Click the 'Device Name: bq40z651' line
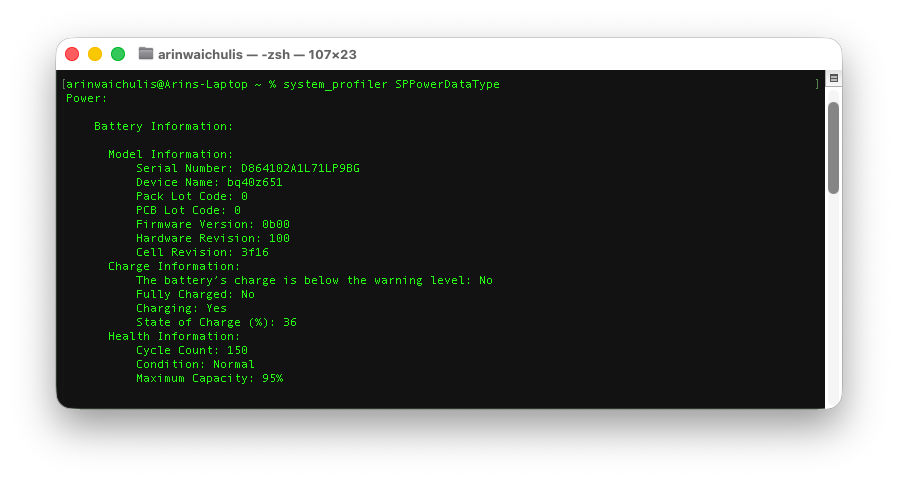 pos(209,182)
